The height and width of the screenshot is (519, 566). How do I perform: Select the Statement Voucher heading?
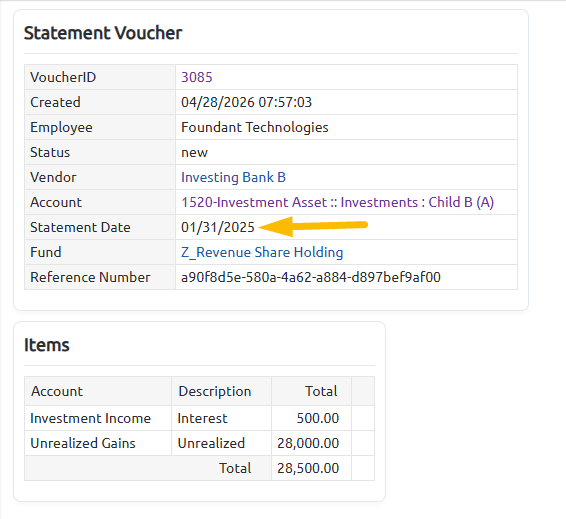(103, 33)
